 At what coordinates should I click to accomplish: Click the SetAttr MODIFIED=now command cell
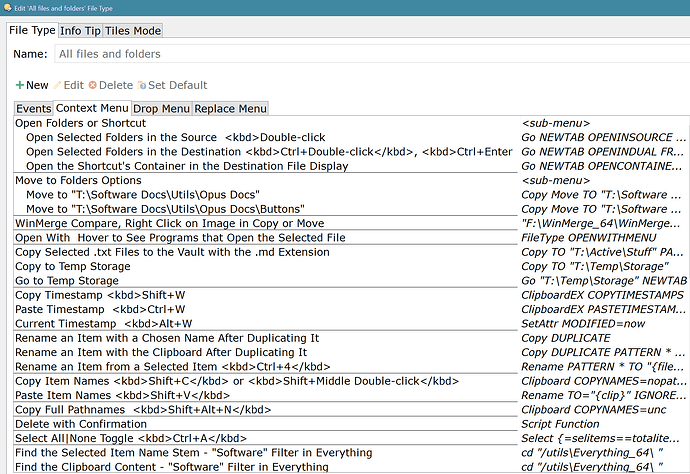[583, 323]
